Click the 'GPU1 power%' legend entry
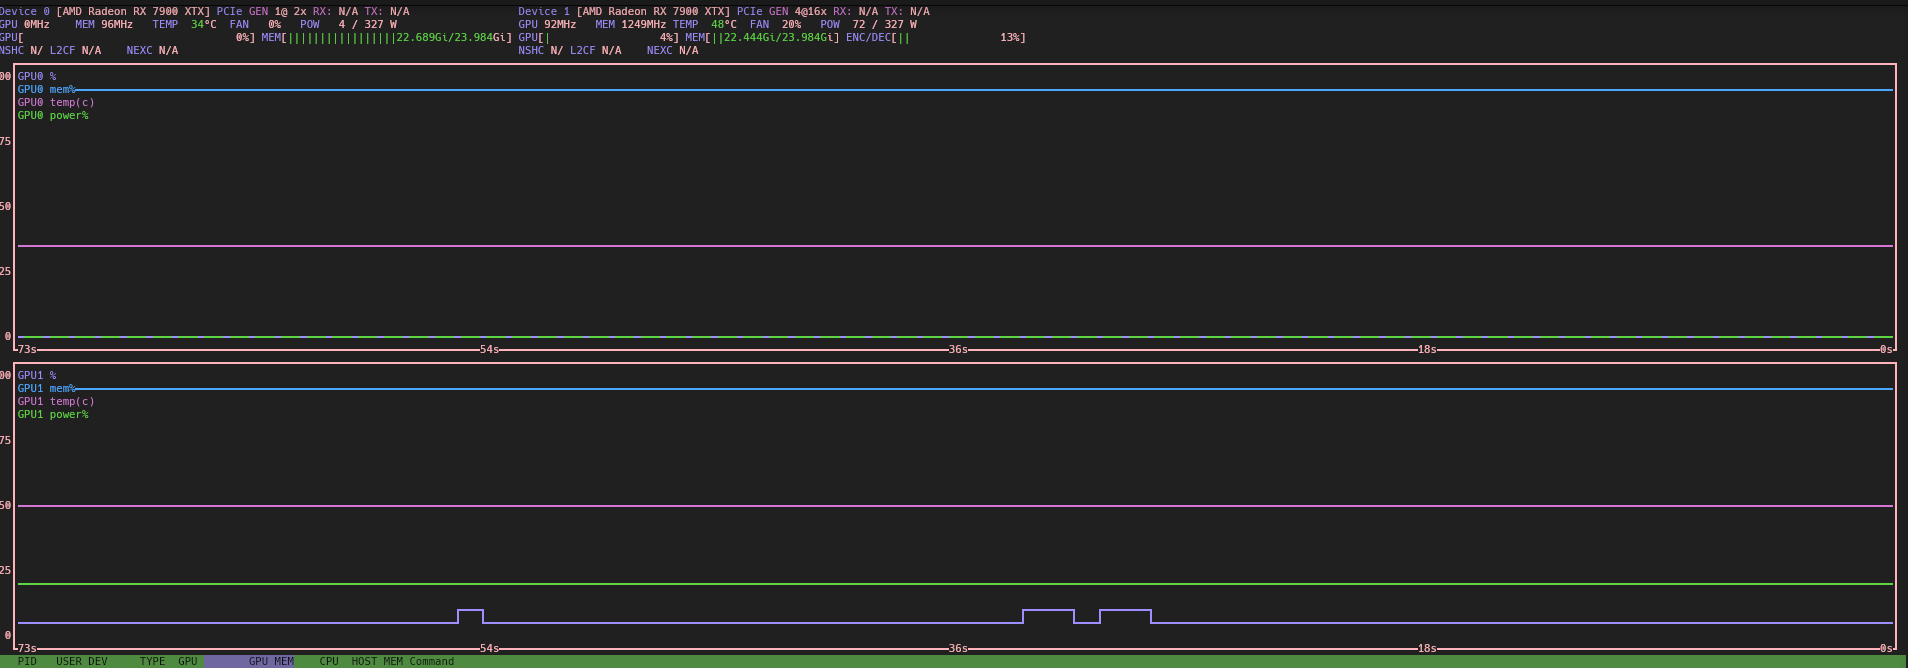Viewport: 1908px width, 668px height. tap(53, 414)
